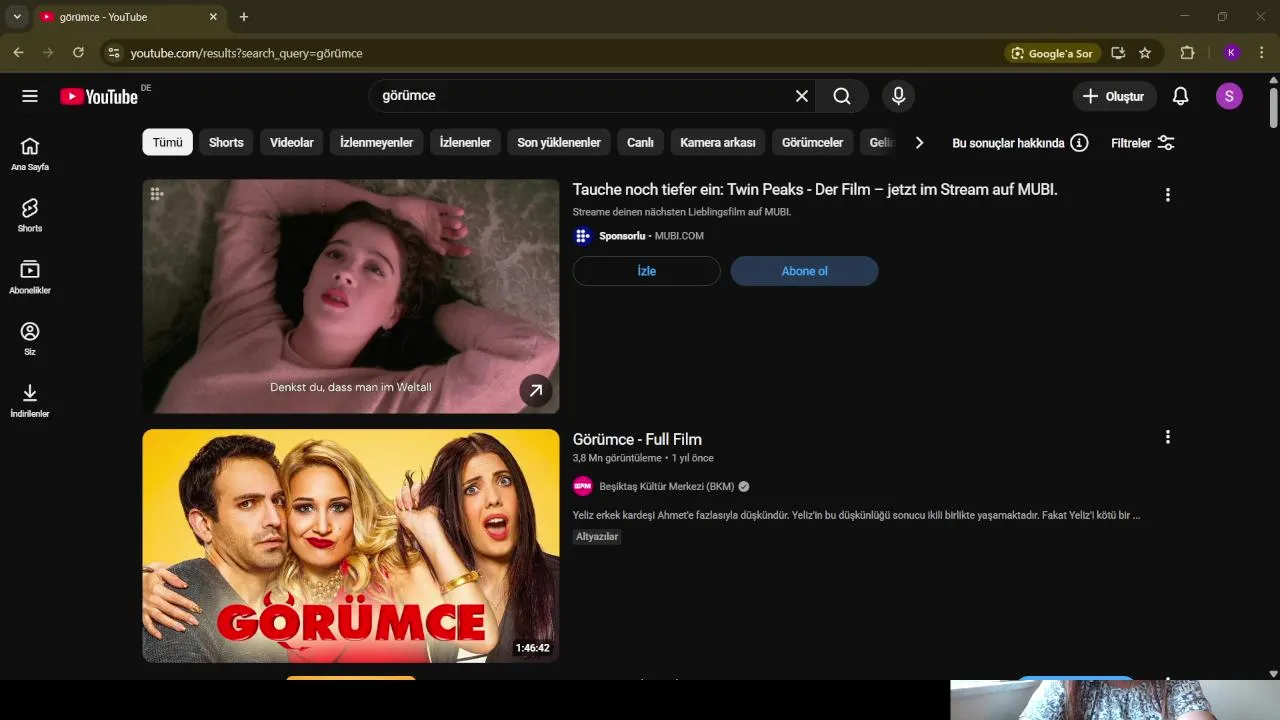This screenshot has width=1280, height=720.
Task: Click the 1:46:42 duration badge
Action: tap(532, 648)
